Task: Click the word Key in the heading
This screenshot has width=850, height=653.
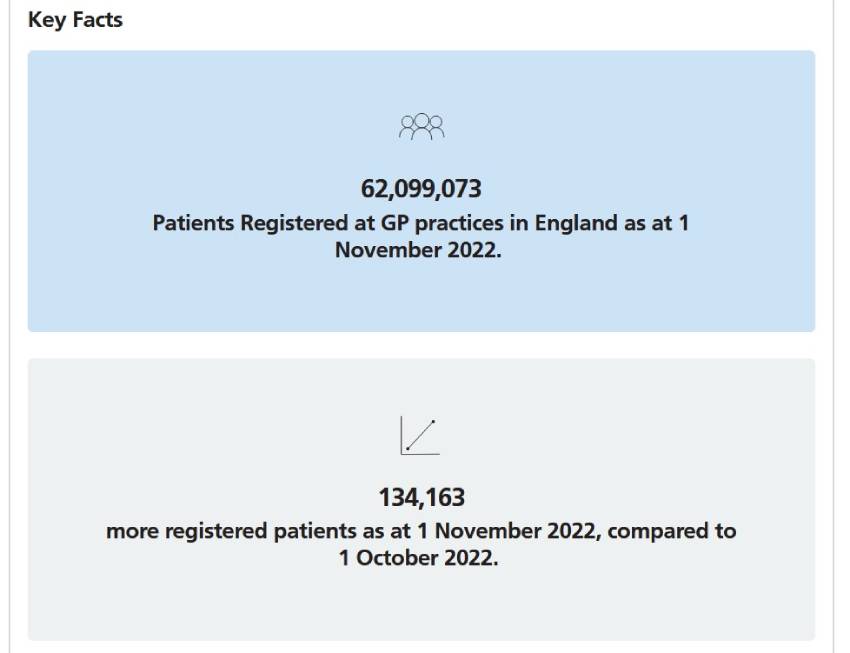Action: [x=47, y=21]
